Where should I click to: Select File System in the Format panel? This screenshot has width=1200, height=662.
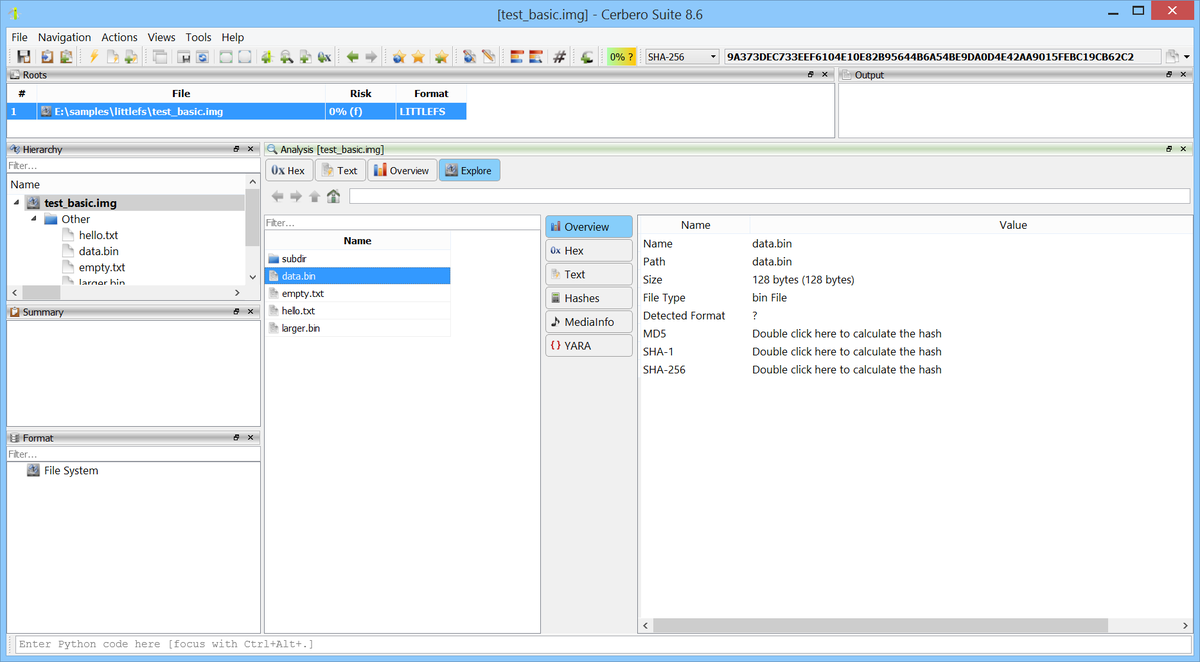(71, 470)
